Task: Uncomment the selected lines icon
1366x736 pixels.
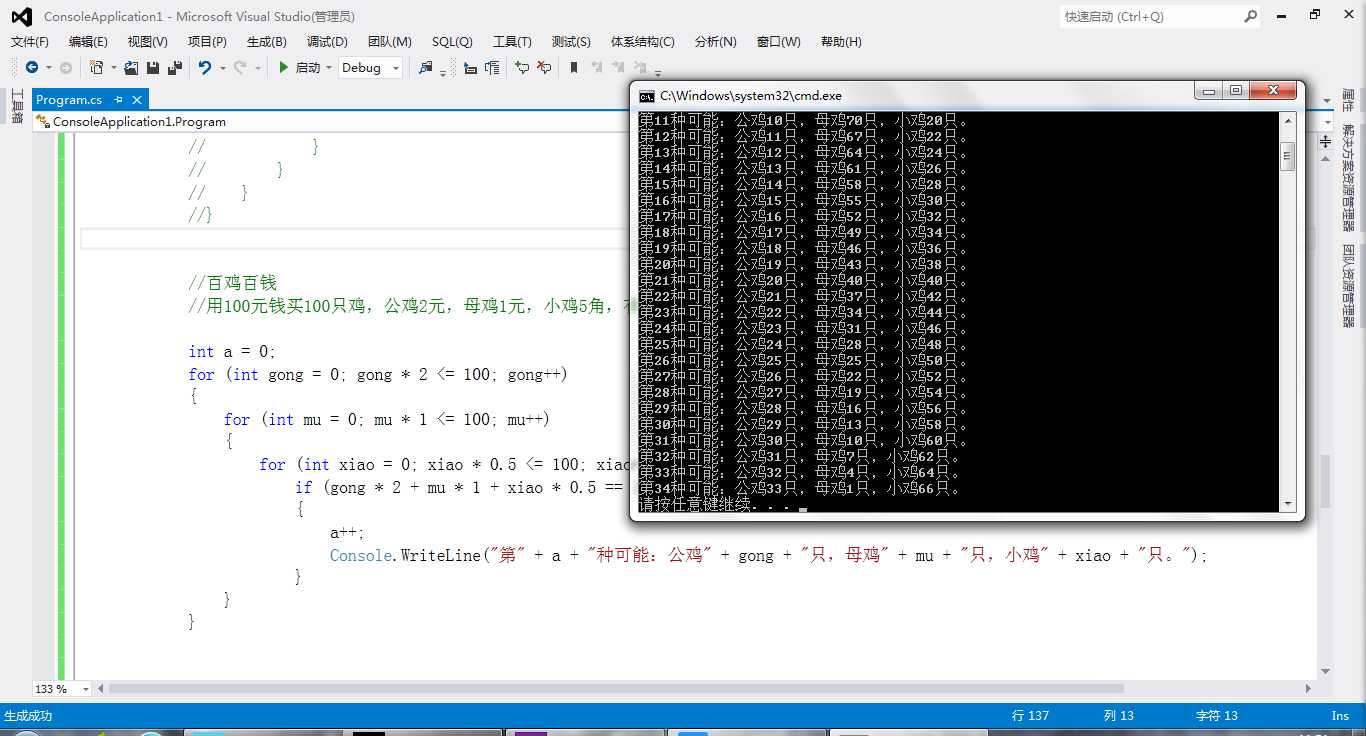Action: click(x=544, y=67)
